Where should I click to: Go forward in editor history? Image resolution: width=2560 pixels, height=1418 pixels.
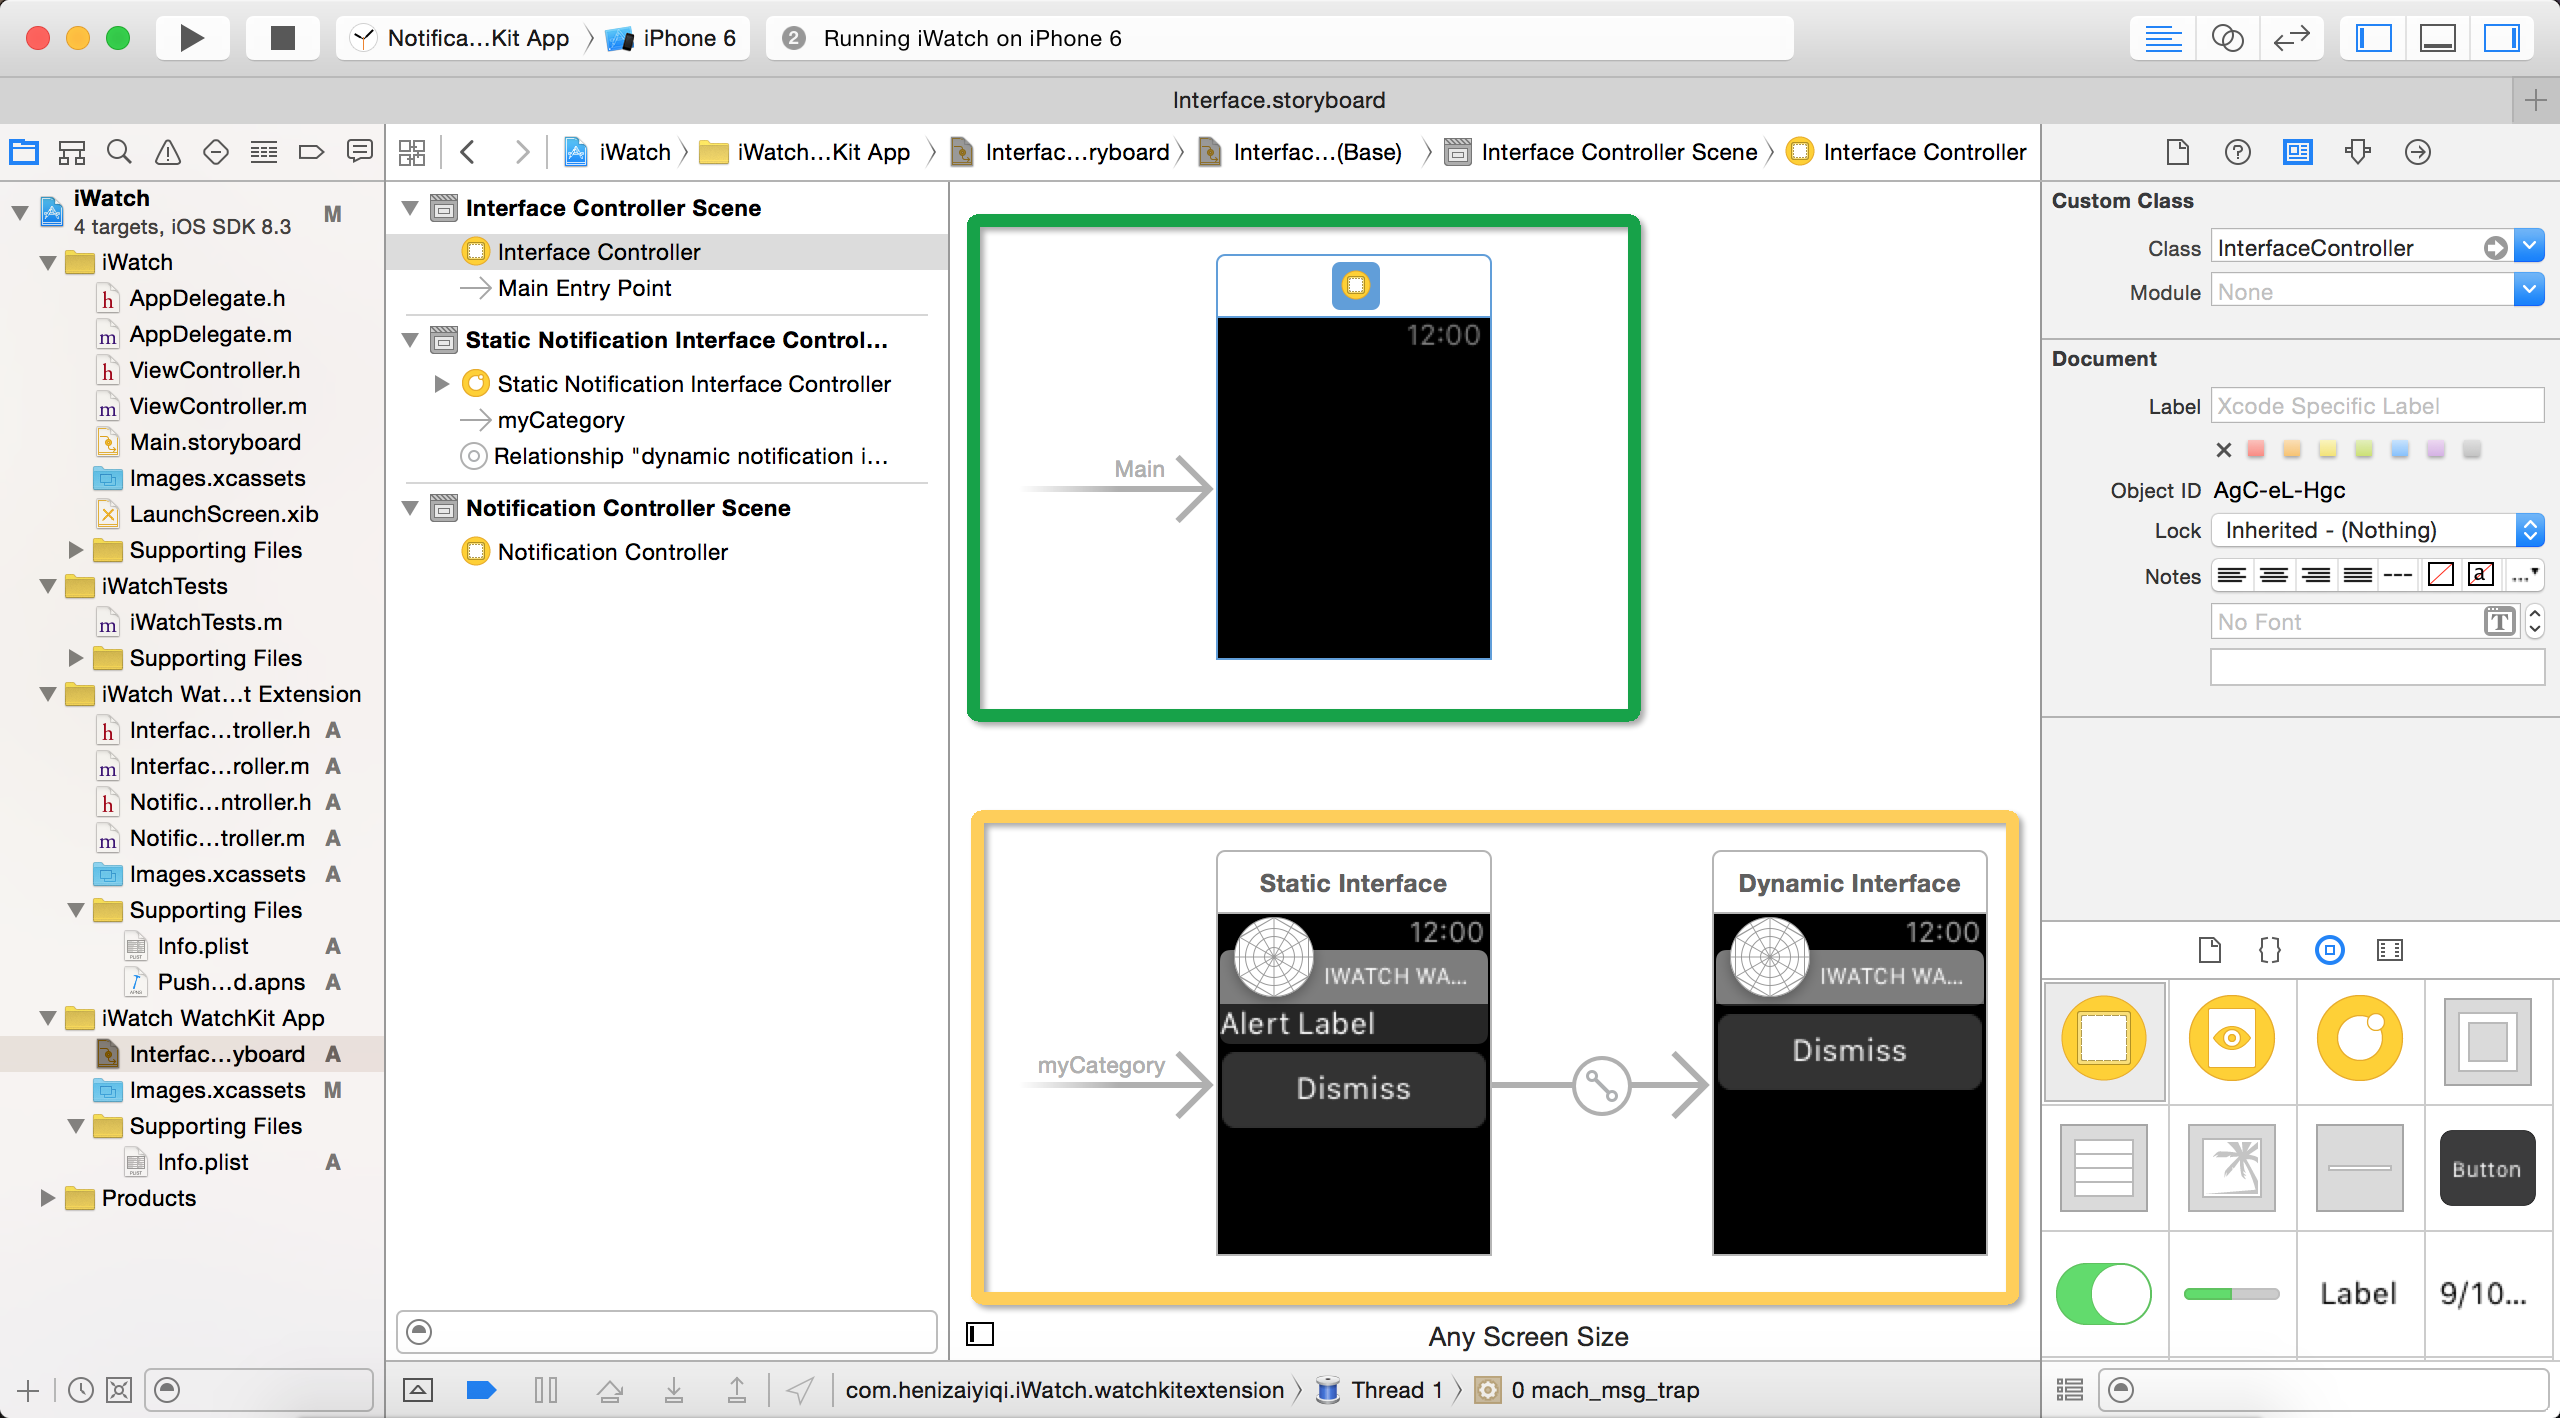(521, 152)
